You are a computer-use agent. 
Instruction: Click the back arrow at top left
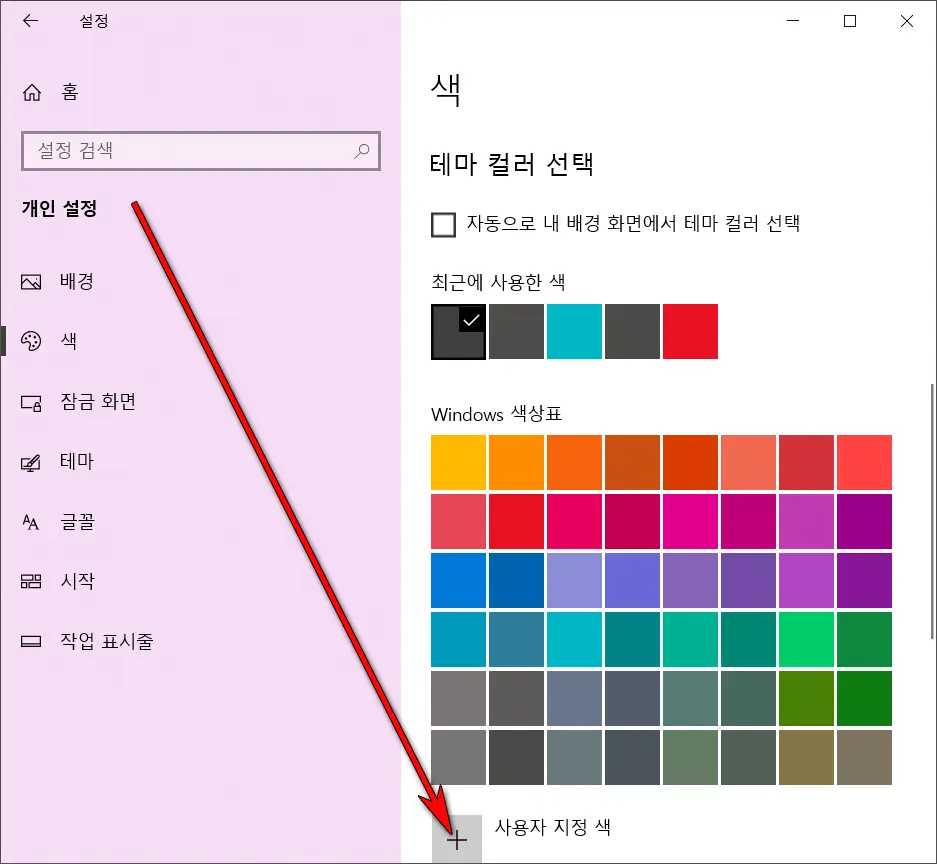click(29, 20)
